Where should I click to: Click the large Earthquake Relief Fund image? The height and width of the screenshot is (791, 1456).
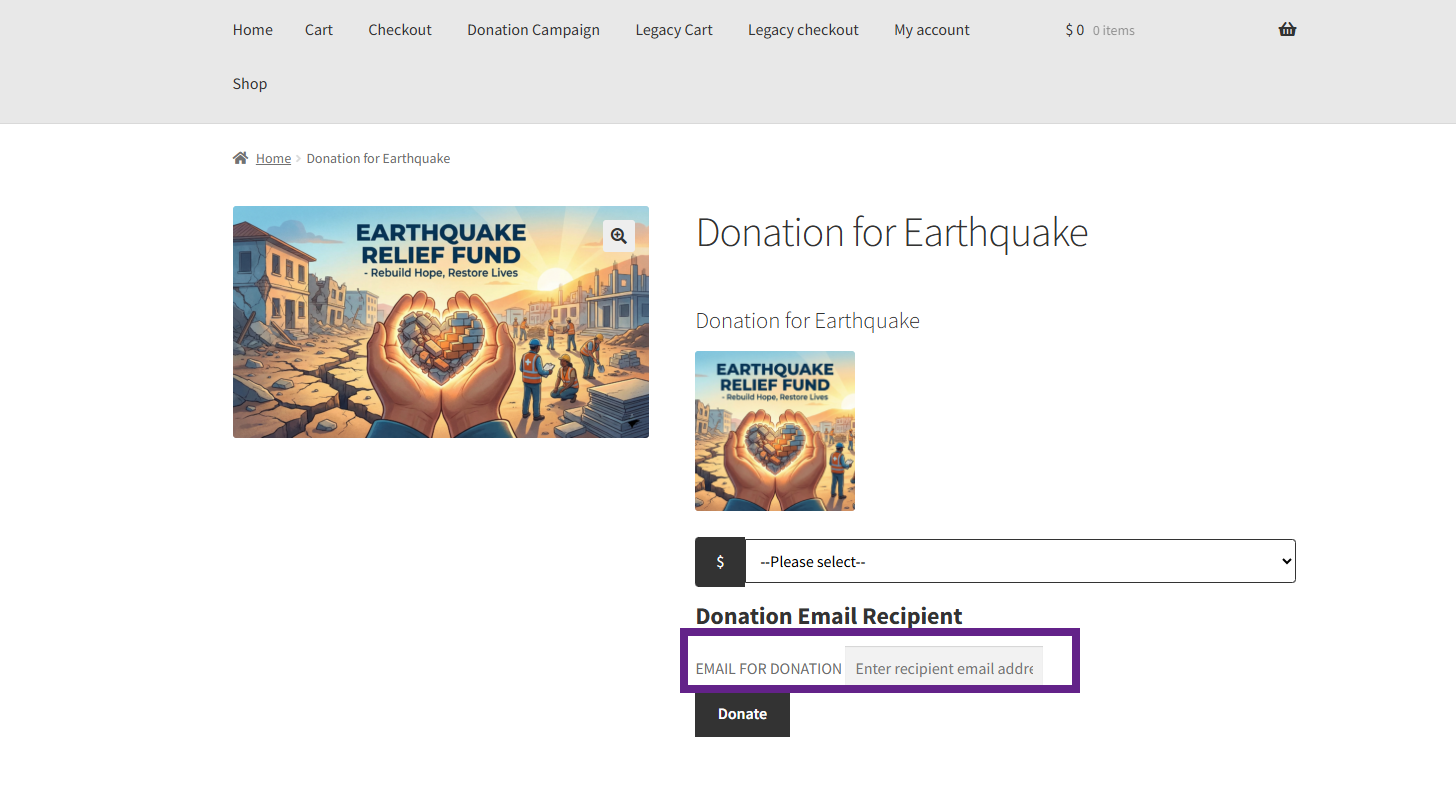441,322
